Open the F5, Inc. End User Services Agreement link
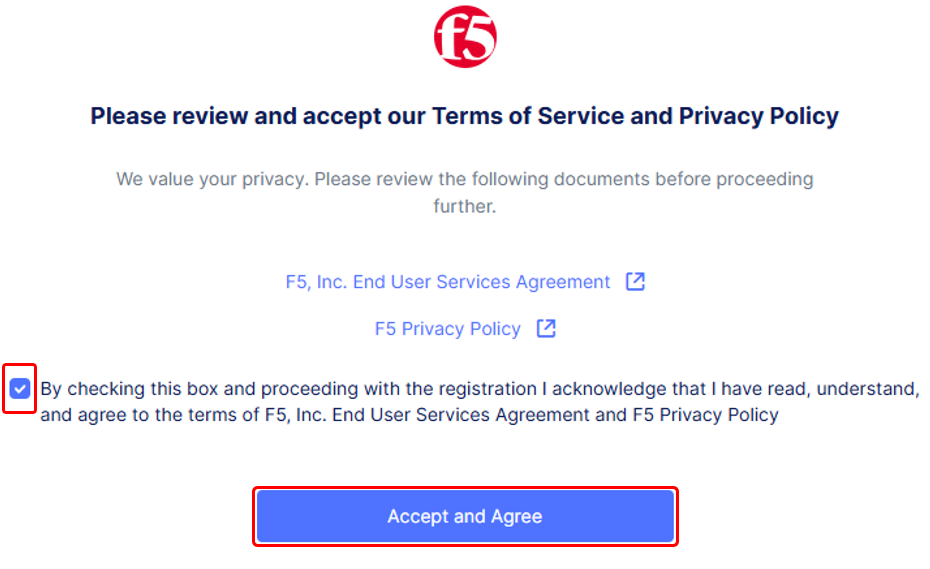The height and width of the screenshot is (569, 930). [x=448, y=282]
